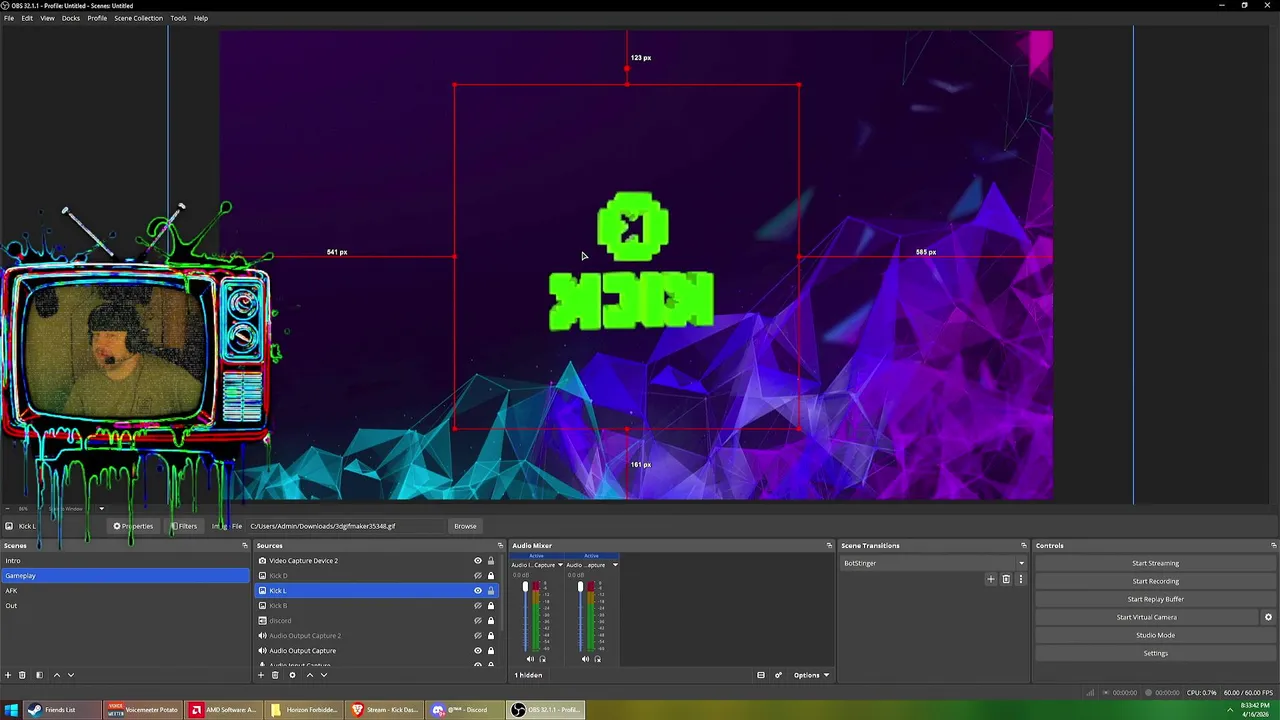Remove scene transition with trash icon
Viewport: 1280px width, 720px height.
1006,579
